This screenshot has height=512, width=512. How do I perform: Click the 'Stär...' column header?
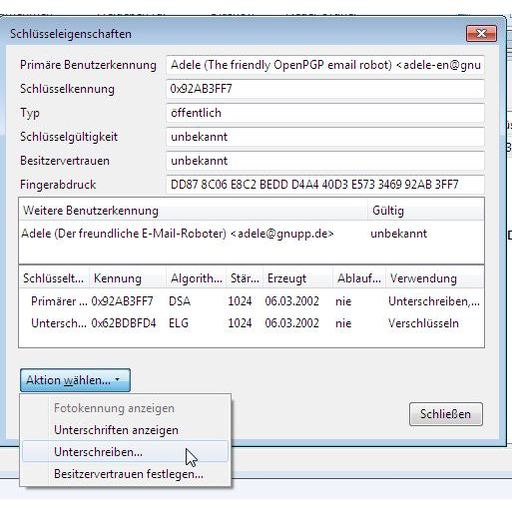coord(245,278)
